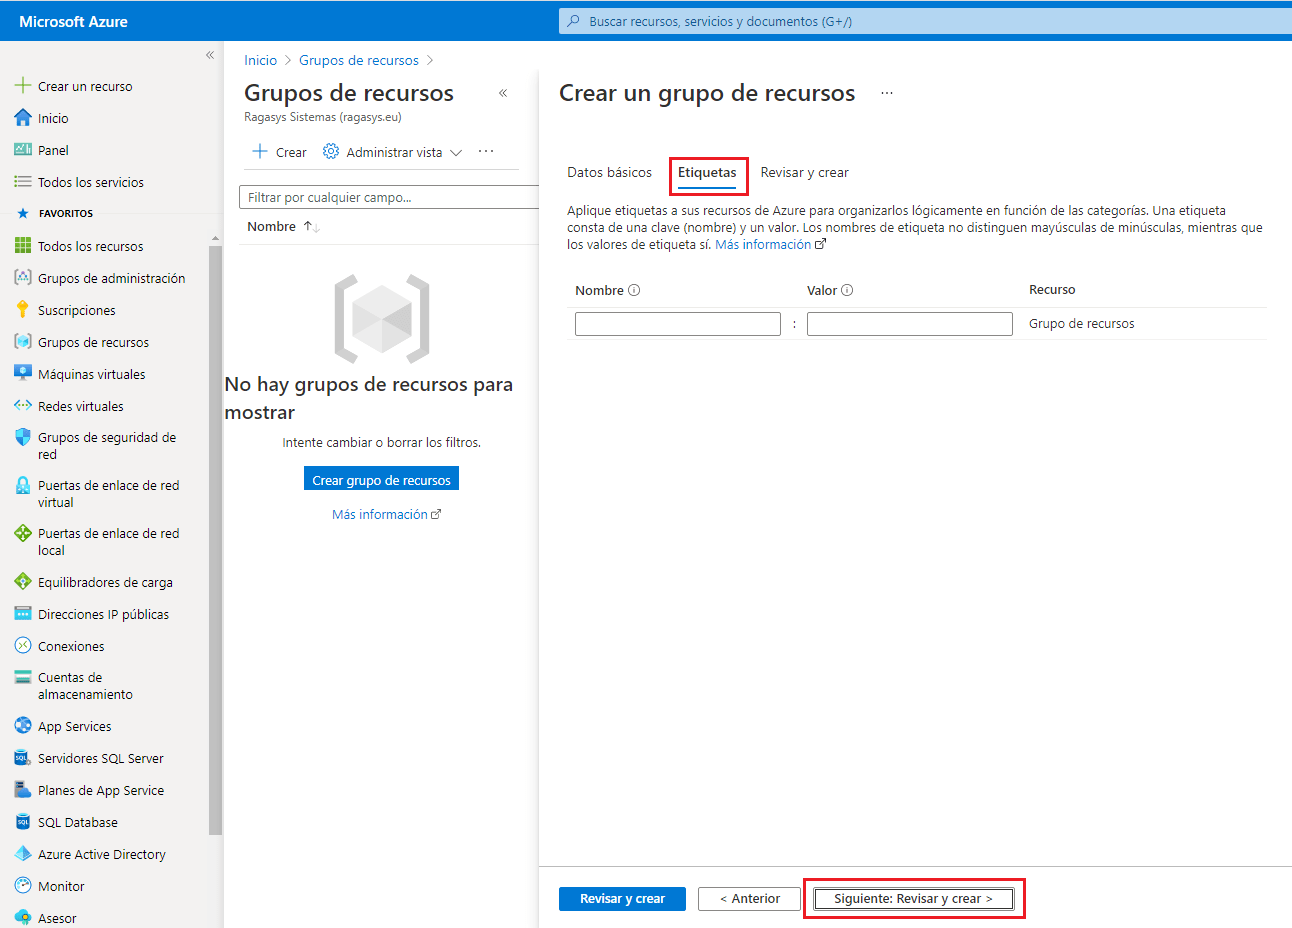The width and height of the screenshot is (1292, 928).
Task: Open the Monitor gauge icon
Action: click(x=23, y=886)
